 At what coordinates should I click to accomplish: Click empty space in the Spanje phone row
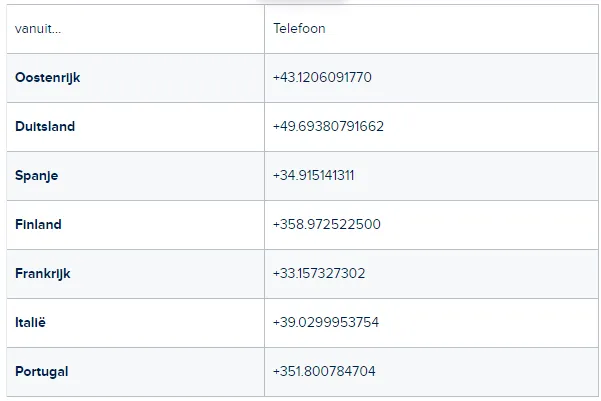475,176
